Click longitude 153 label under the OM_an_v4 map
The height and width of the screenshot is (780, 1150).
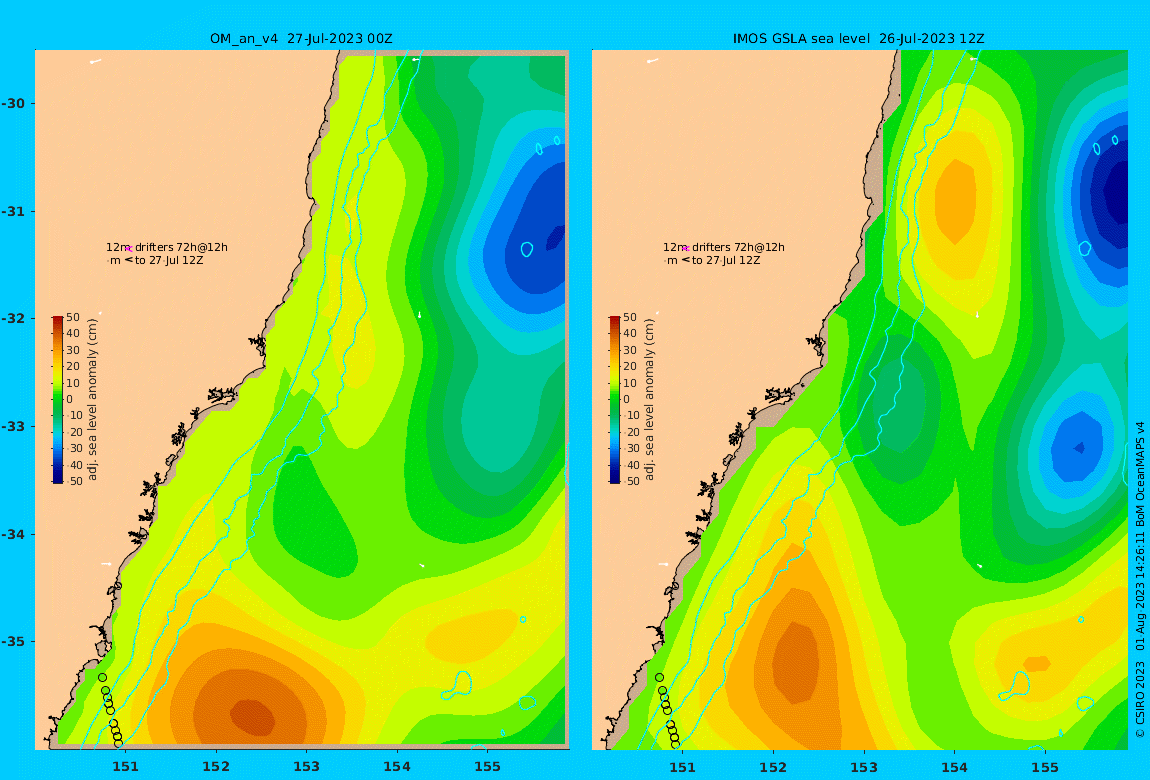[x=307, y=767]
